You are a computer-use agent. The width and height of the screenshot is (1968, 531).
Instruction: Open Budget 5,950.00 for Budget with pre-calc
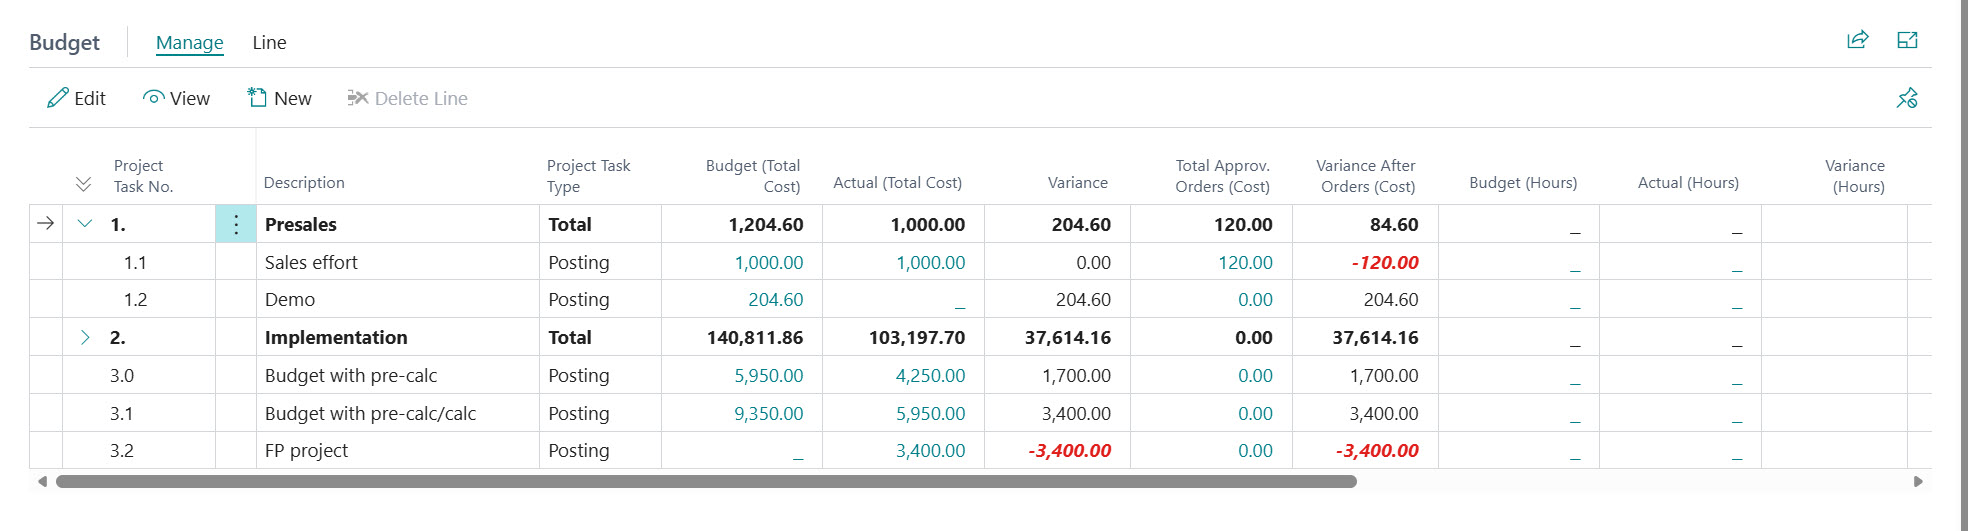coord(769,375)
